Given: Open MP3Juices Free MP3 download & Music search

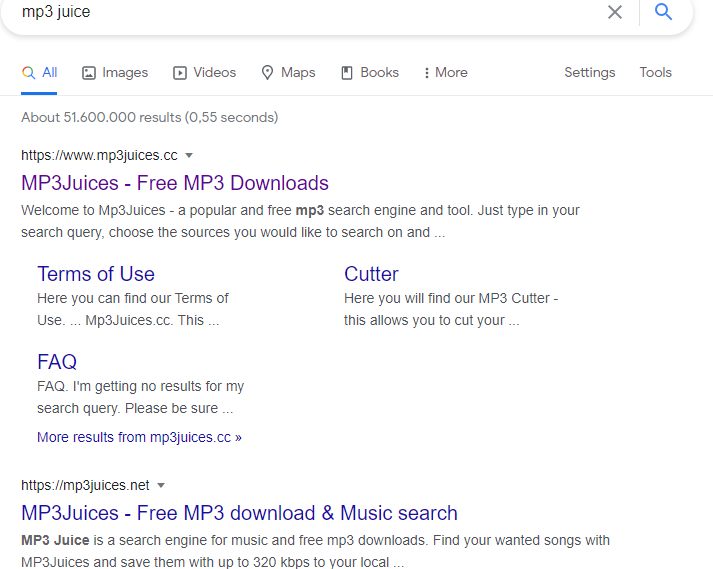Looking at the screenshot, I should [x=239, y=513].
